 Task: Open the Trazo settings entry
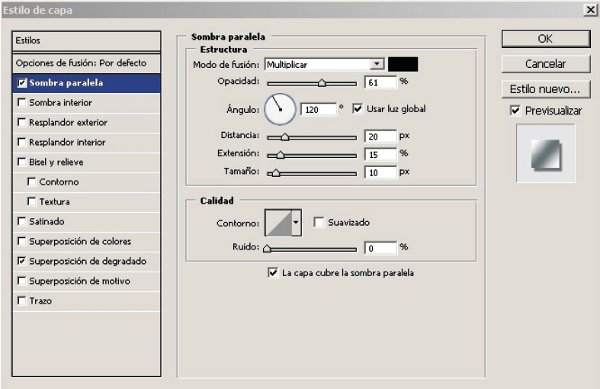click(86, 301)
